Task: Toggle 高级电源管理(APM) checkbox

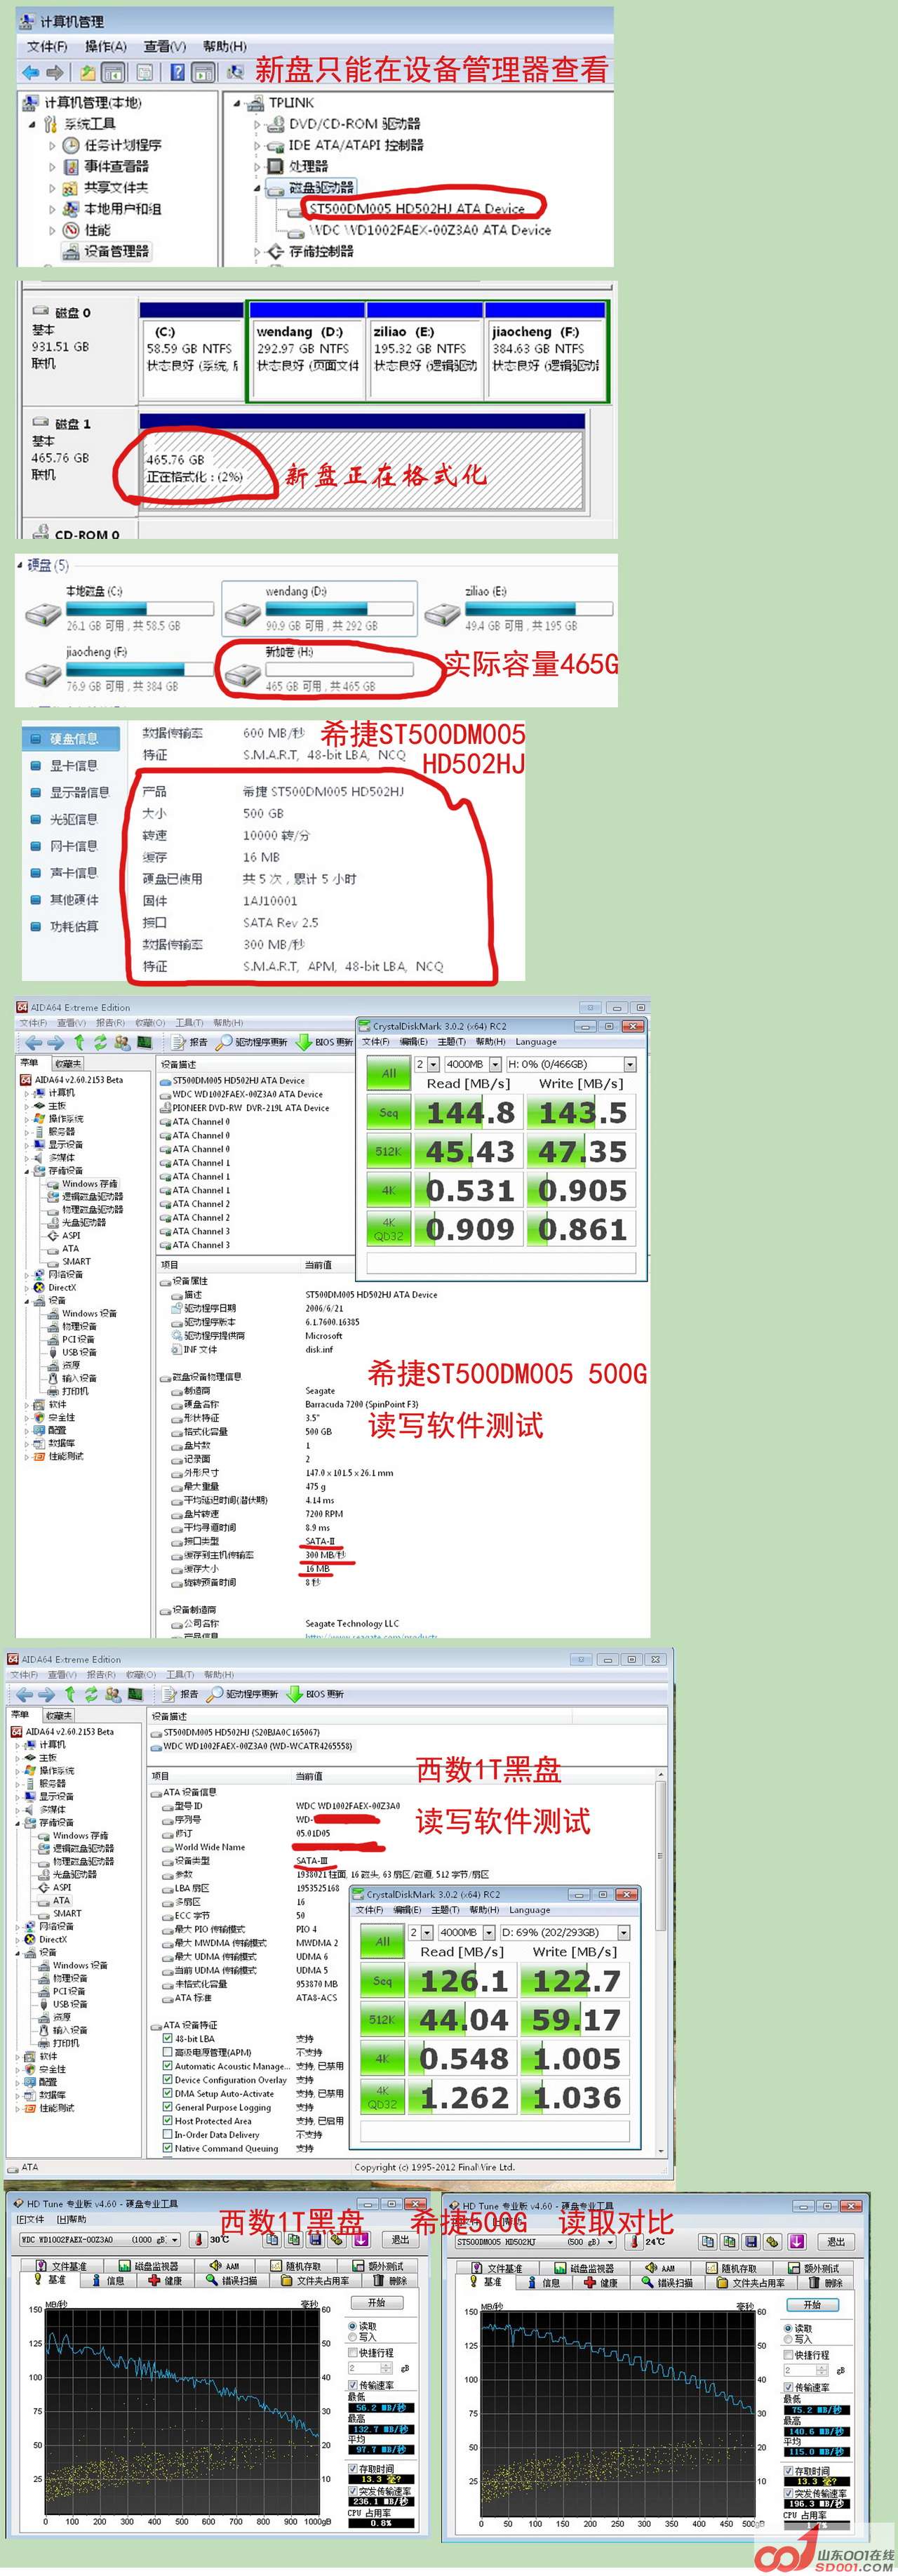Action: [168, 2052]
